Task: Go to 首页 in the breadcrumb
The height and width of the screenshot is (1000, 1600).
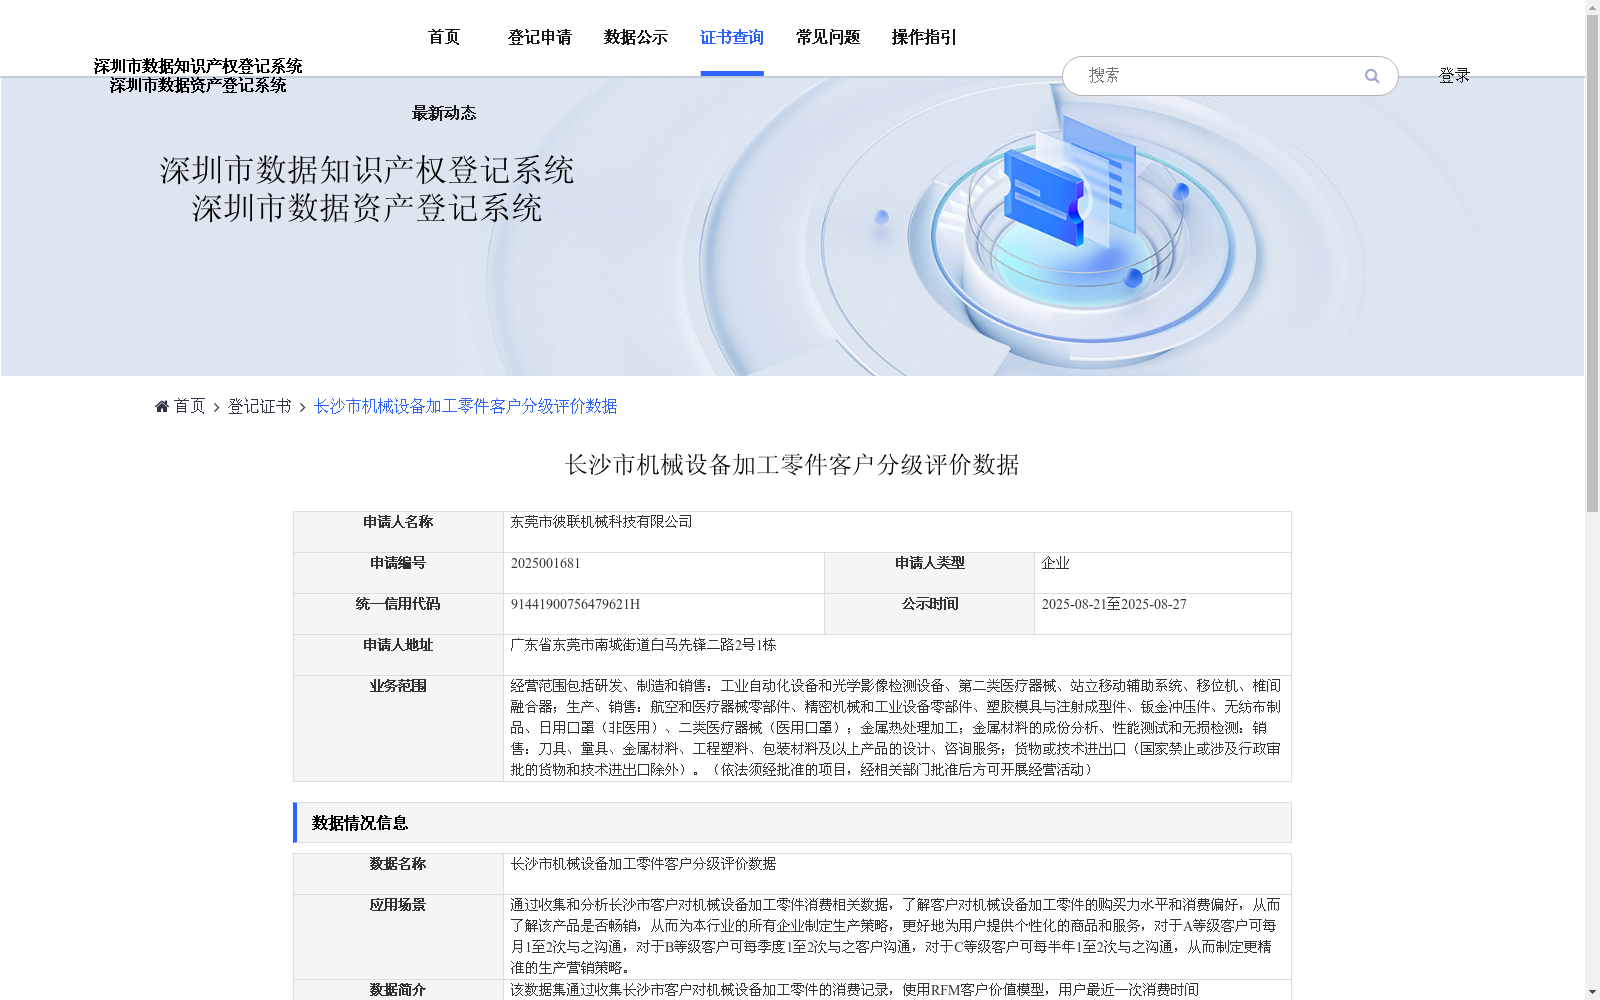Action: (189, 406)
